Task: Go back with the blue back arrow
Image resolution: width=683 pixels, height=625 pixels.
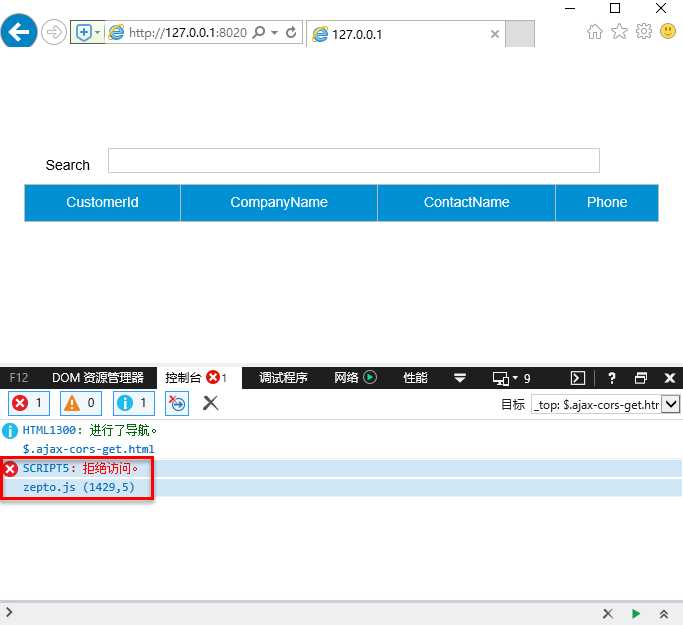Action: (x=19, y=31)
